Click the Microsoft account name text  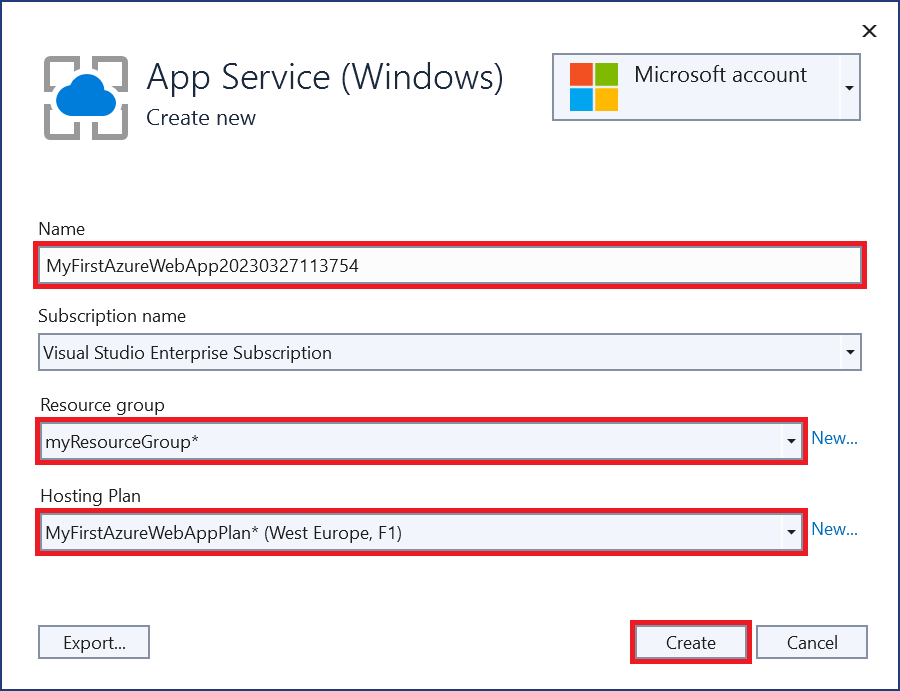[720, 75]
